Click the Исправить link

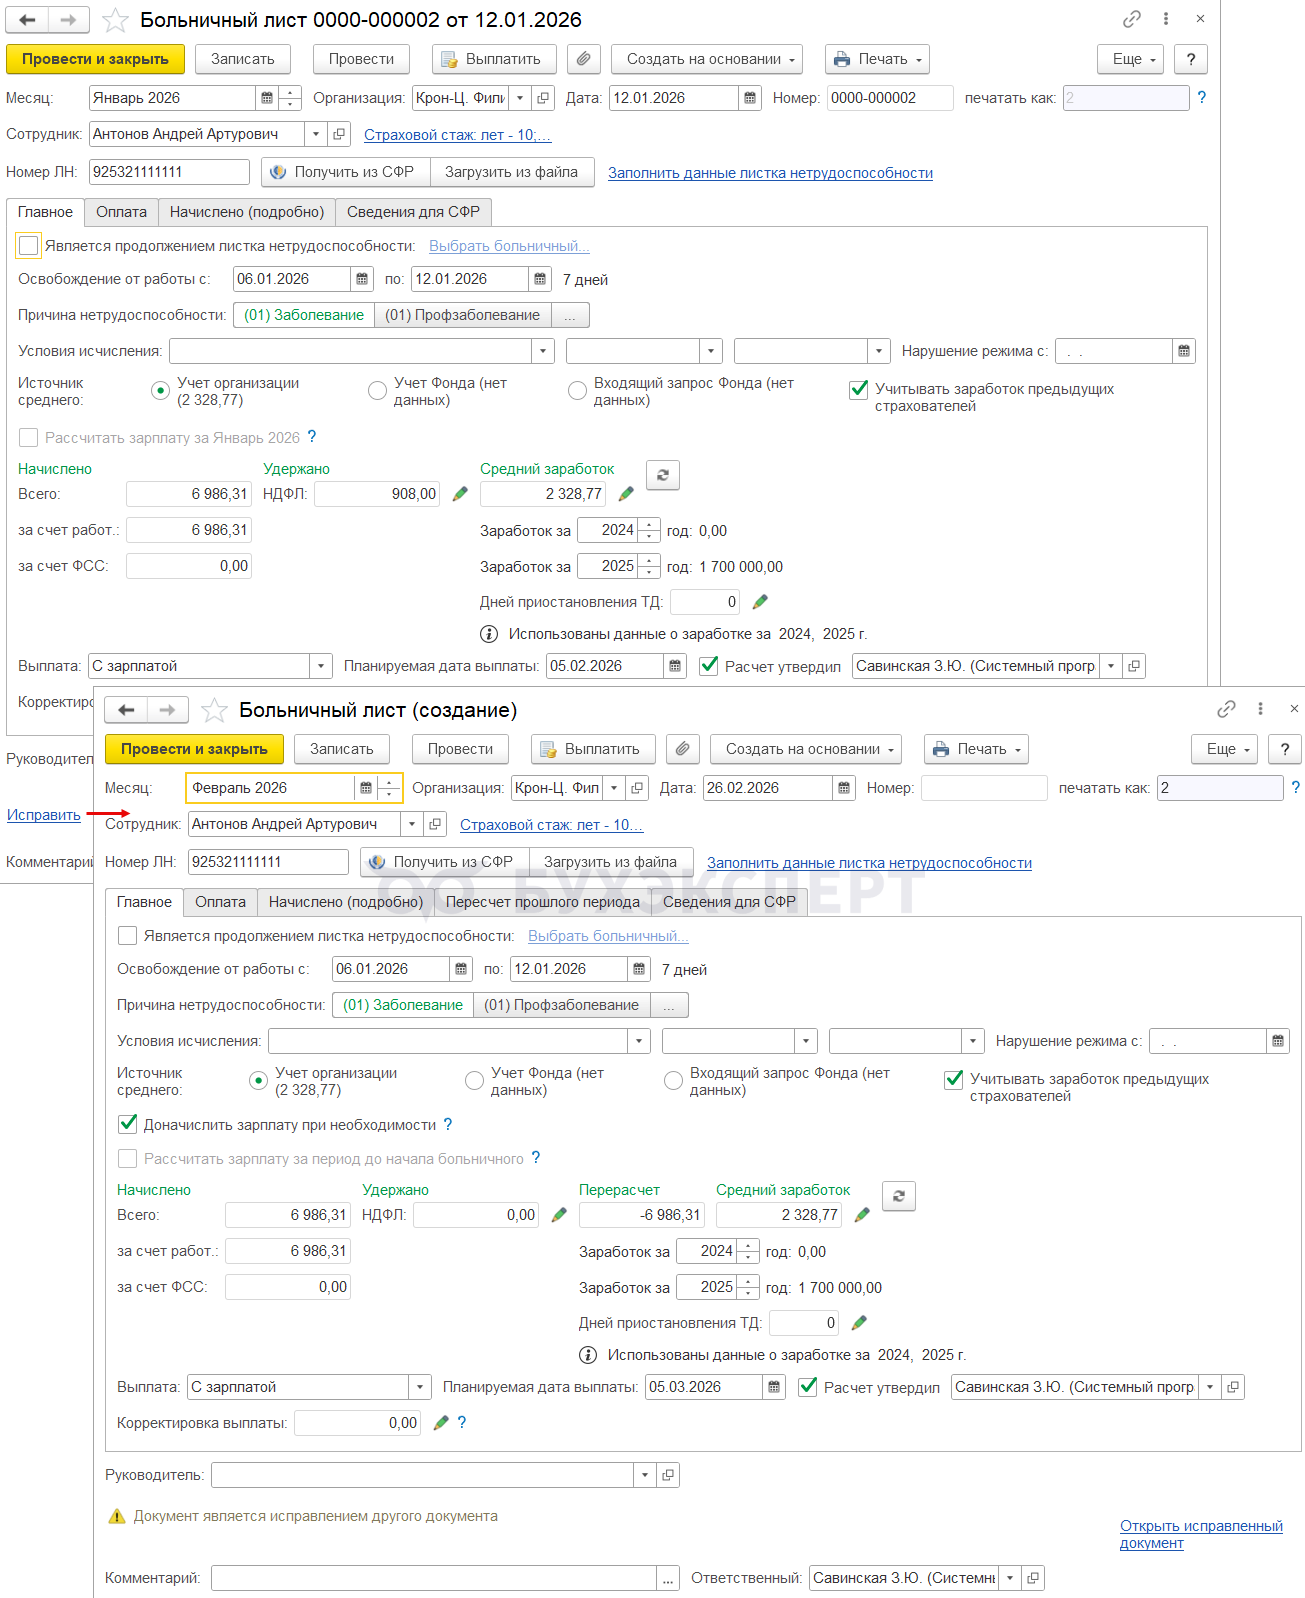pyautogui.click(x=44, y=815)
